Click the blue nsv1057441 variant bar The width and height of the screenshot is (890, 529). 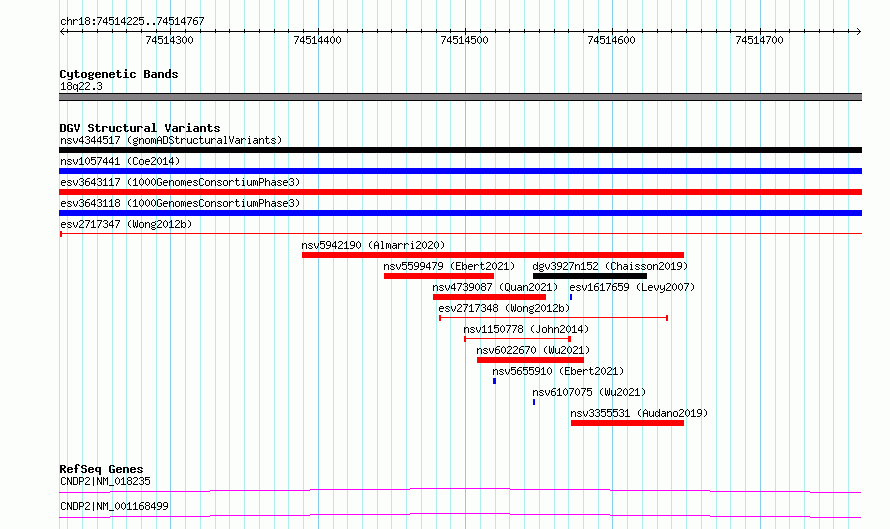point(460,171)
